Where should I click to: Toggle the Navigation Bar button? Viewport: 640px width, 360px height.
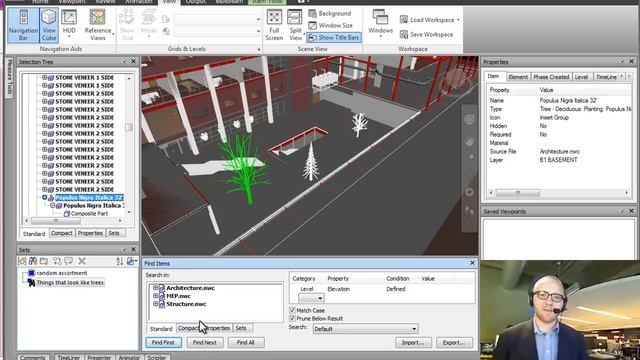pos(23,25)
